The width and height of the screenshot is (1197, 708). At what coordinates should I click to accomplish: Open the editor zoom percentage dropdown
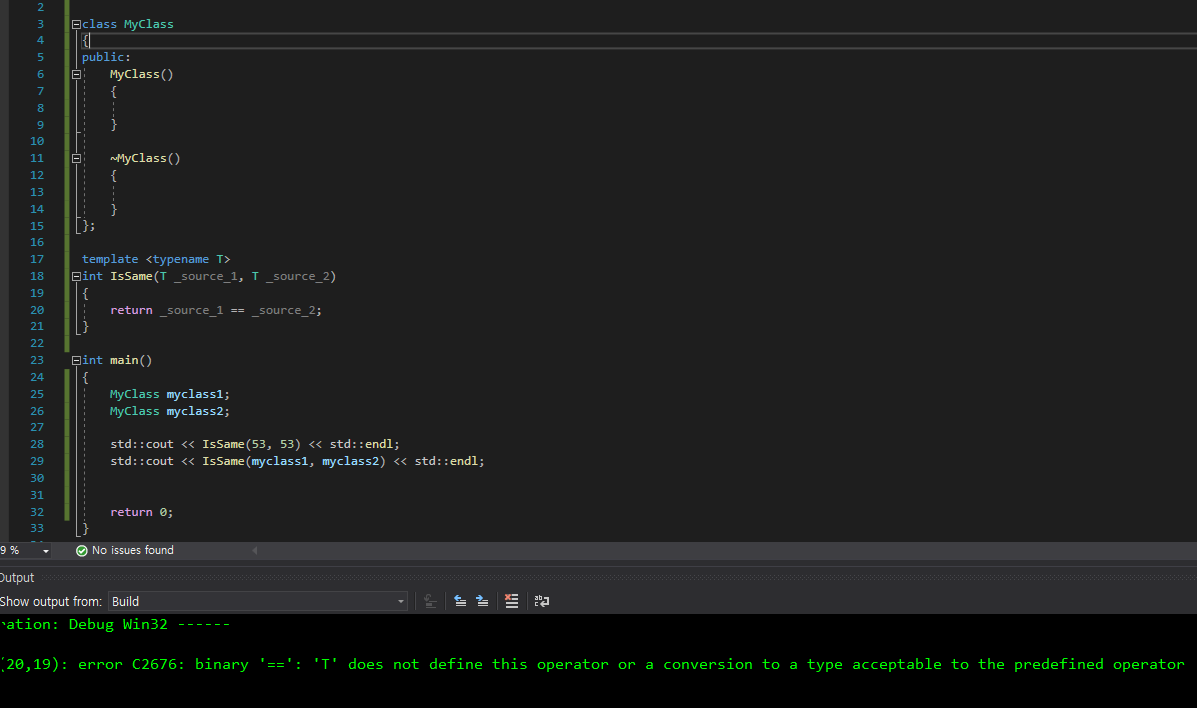(46, 551)
